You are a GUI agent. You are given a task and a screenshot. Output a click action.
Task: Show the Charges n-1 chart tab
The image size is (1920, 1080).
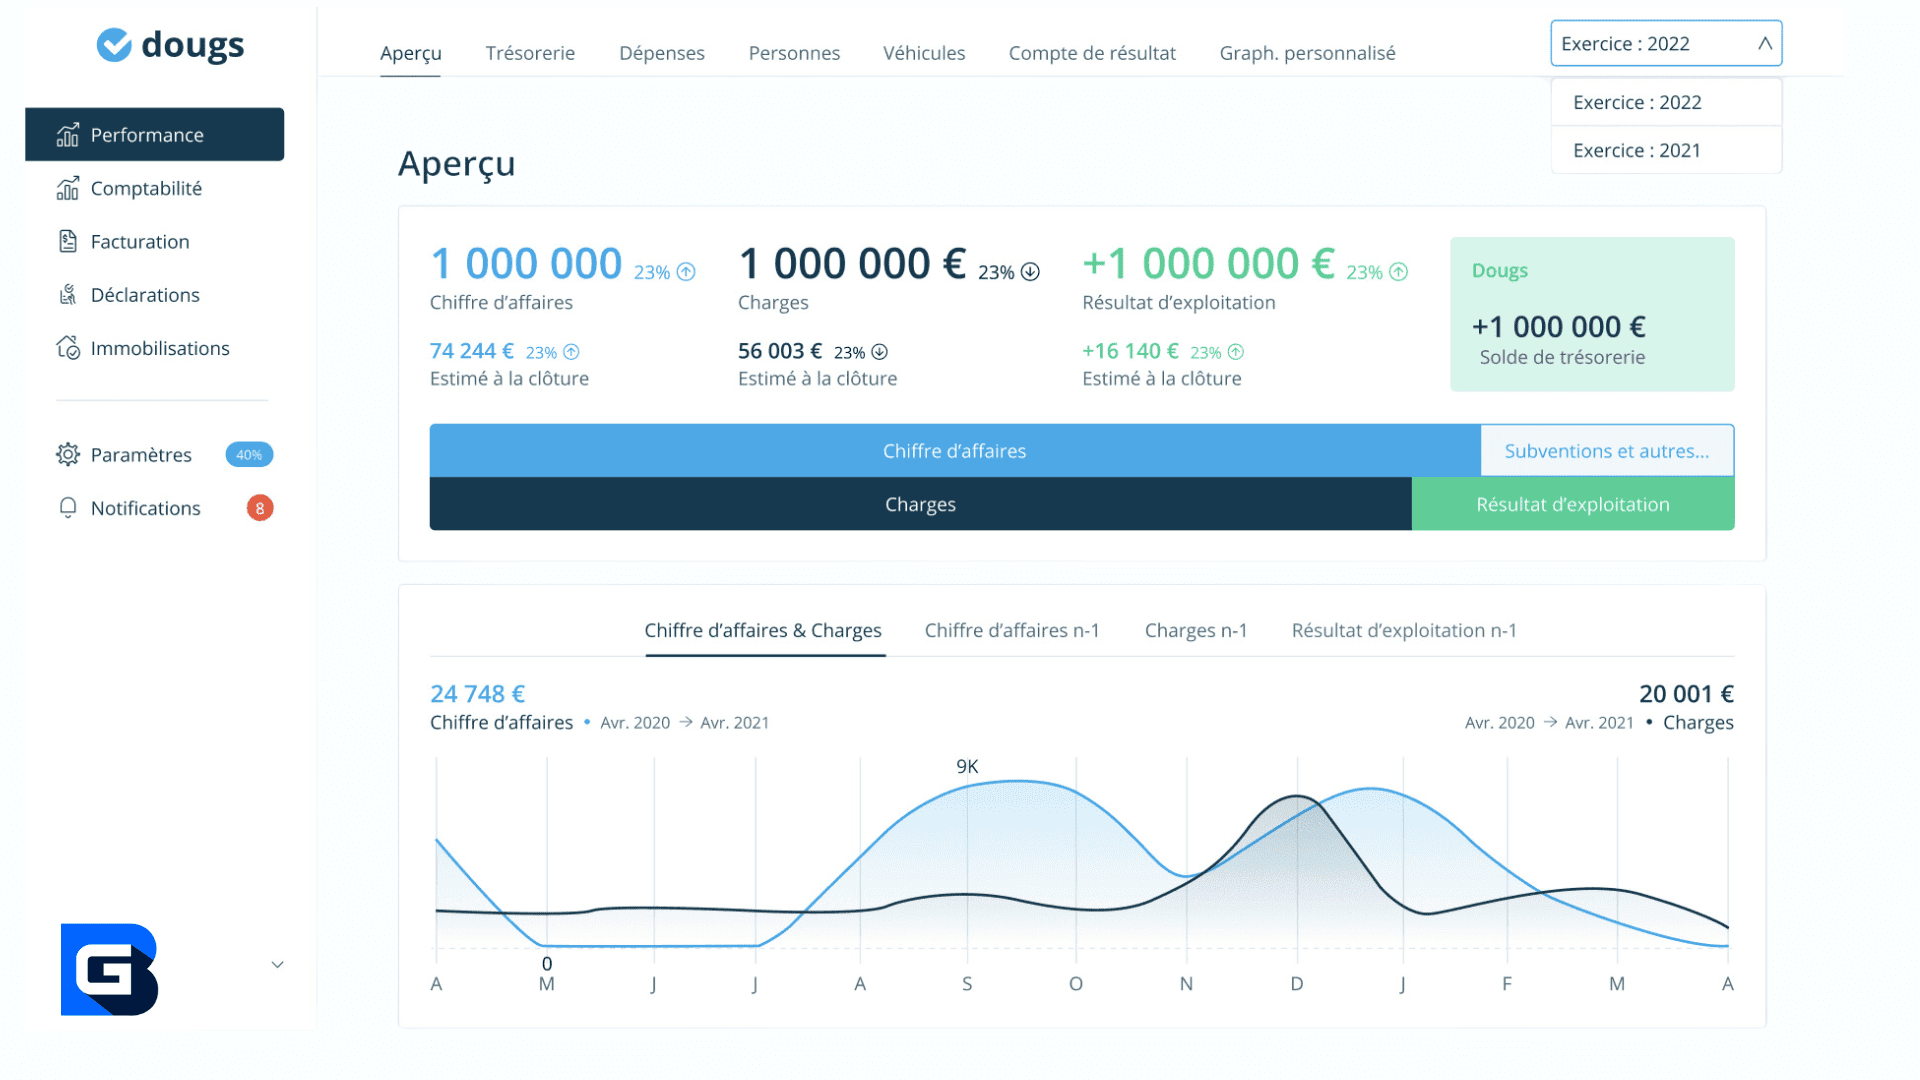pos(1195,630)
